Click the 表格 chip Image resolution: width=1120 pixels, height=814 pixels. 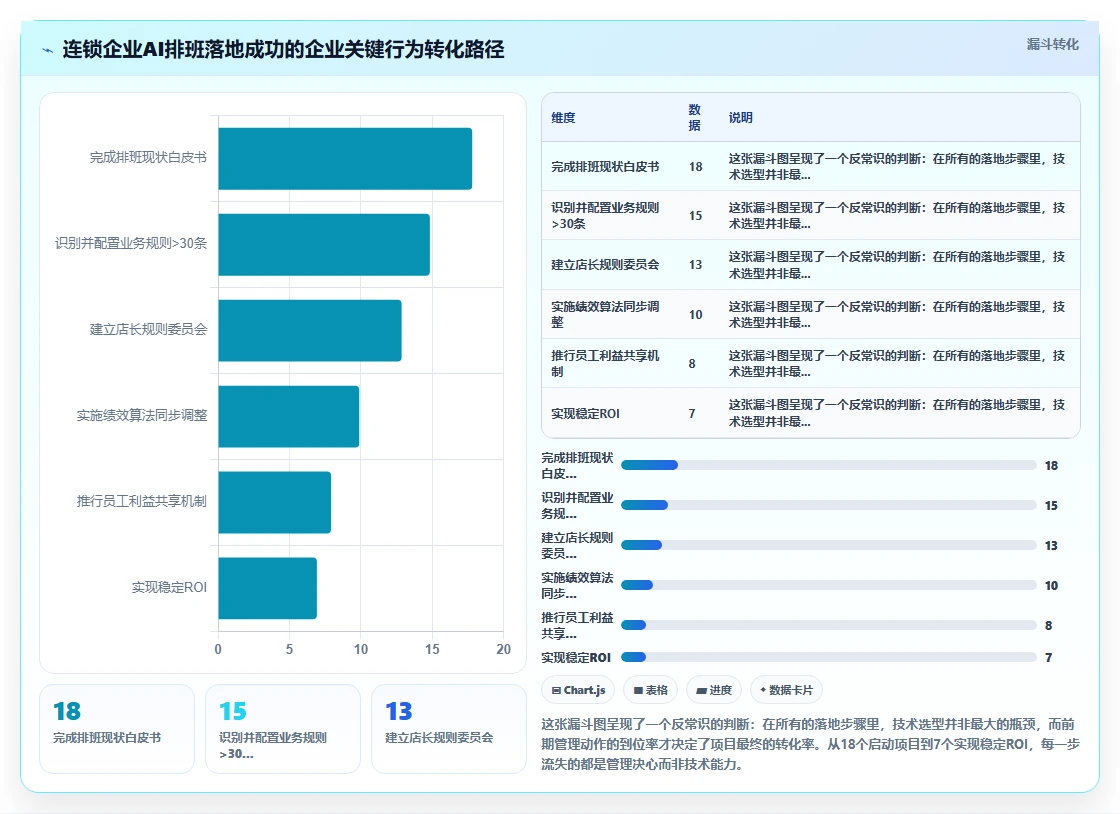(650, 690)
